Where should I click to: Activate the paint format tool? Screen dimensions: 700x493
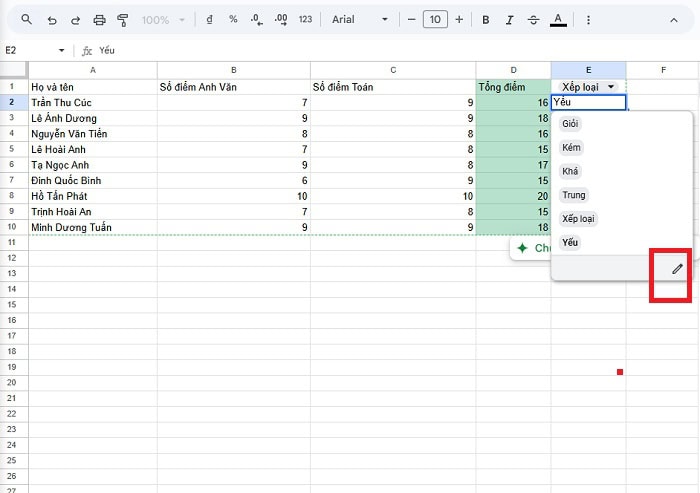(x=122, y=19)
